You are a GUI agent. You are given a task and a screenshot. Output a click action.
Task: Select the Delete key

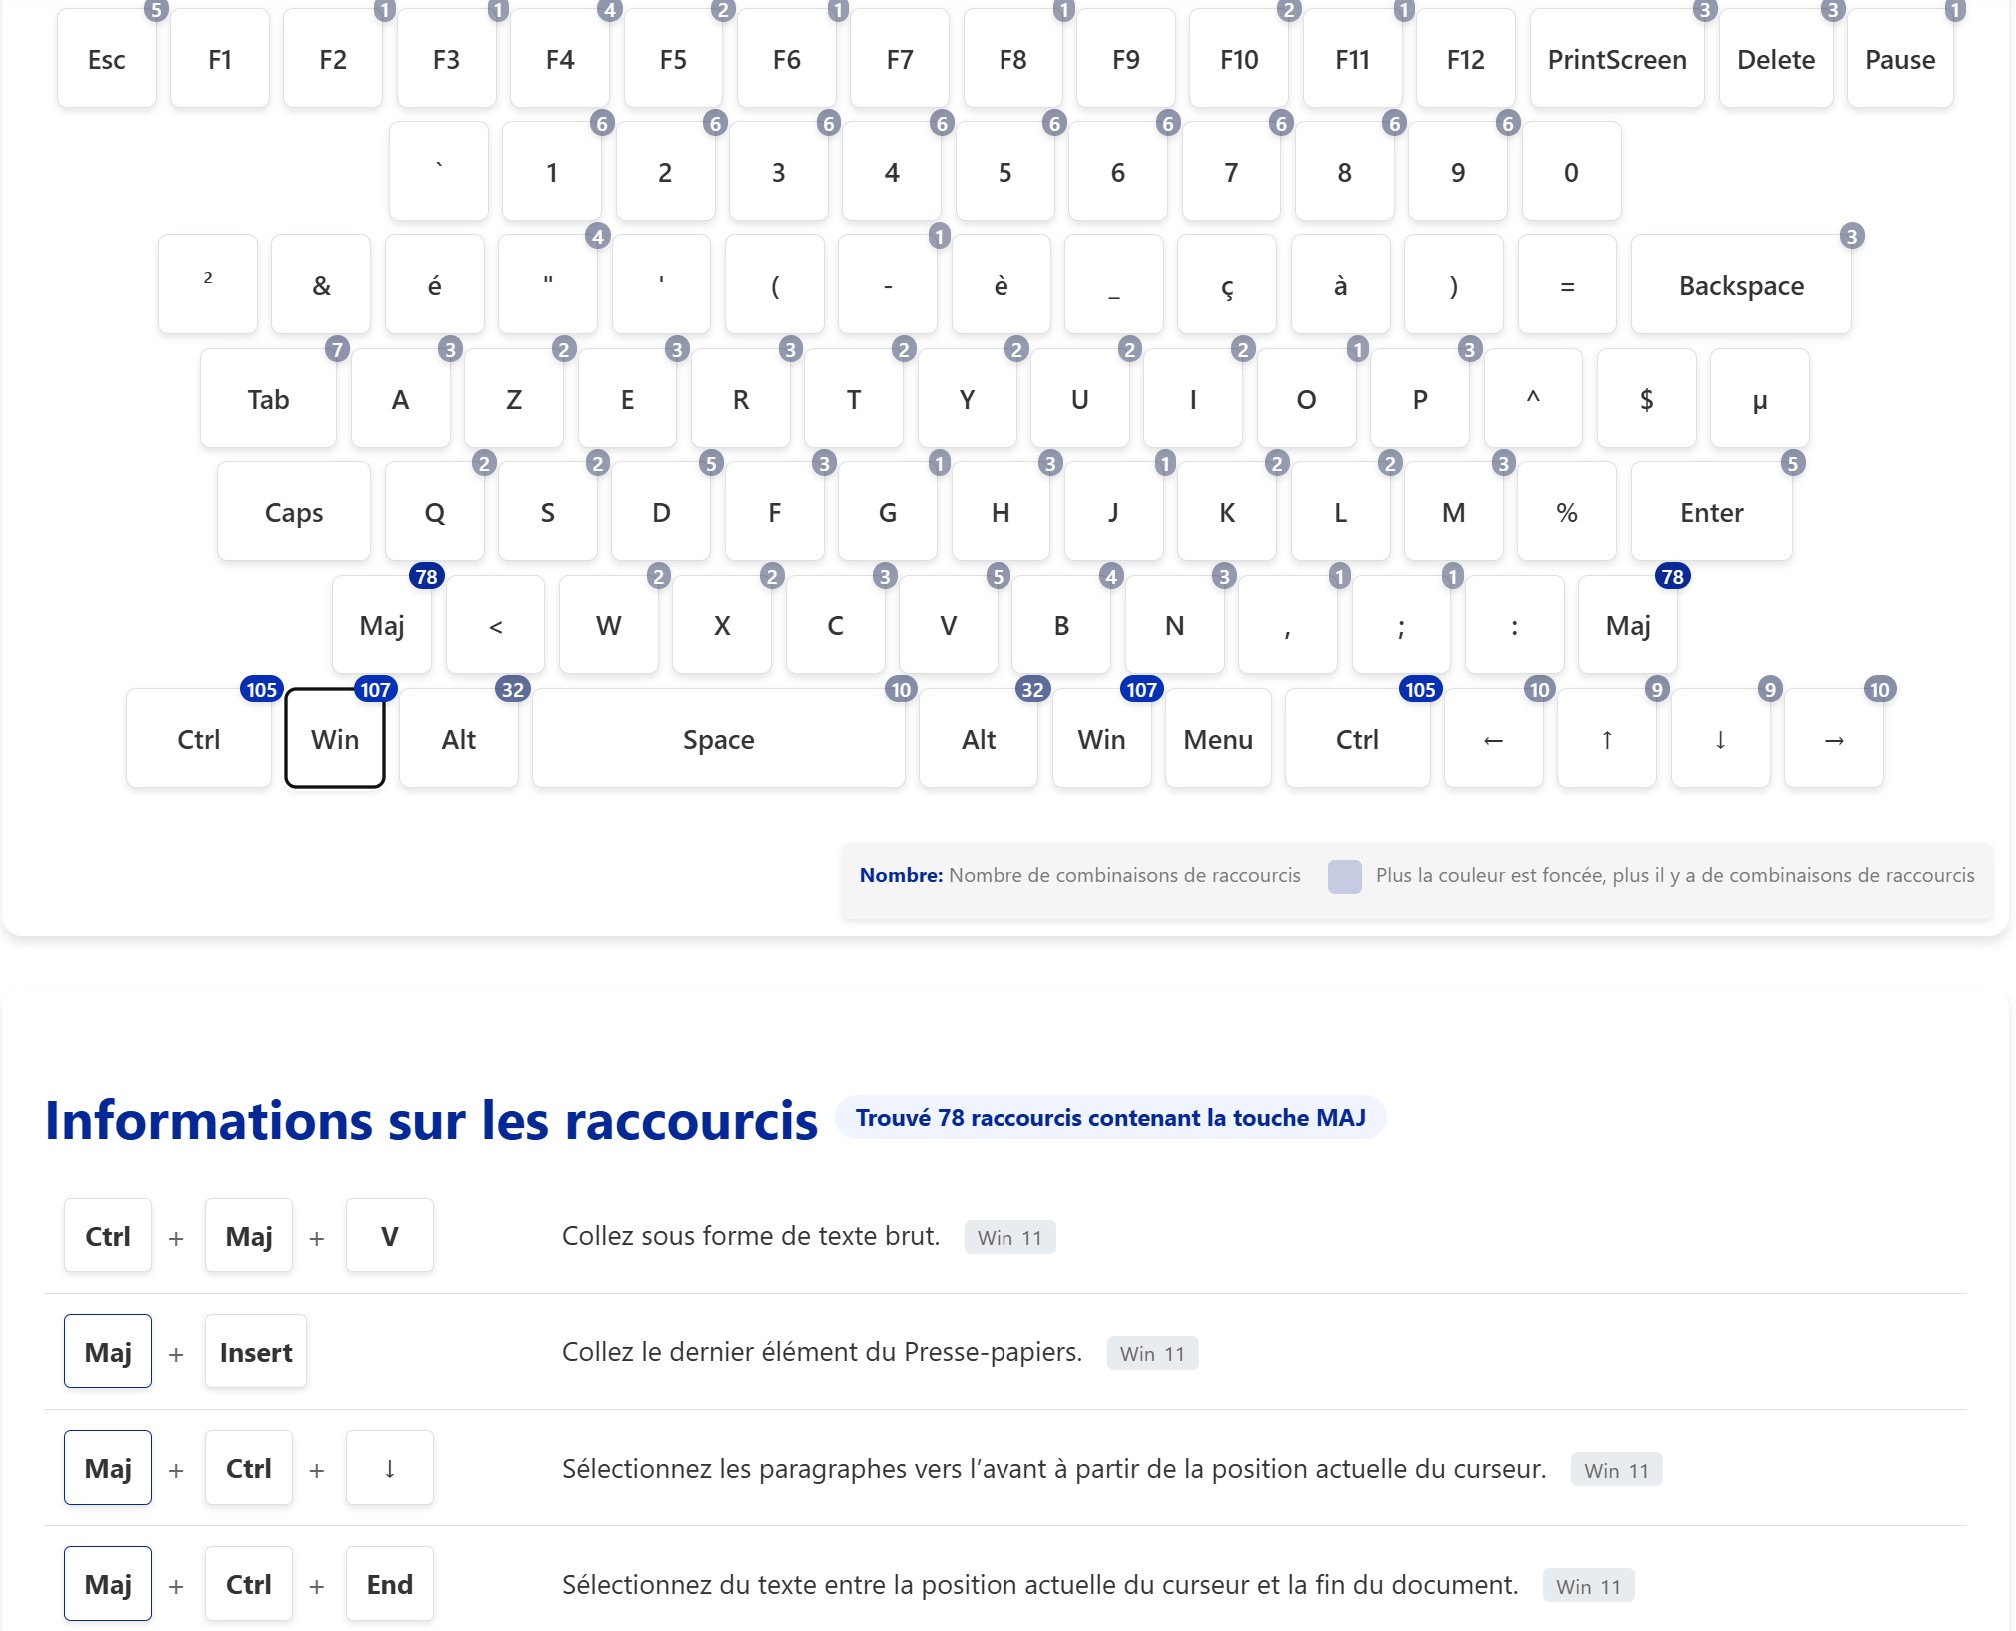(1776, 59)
